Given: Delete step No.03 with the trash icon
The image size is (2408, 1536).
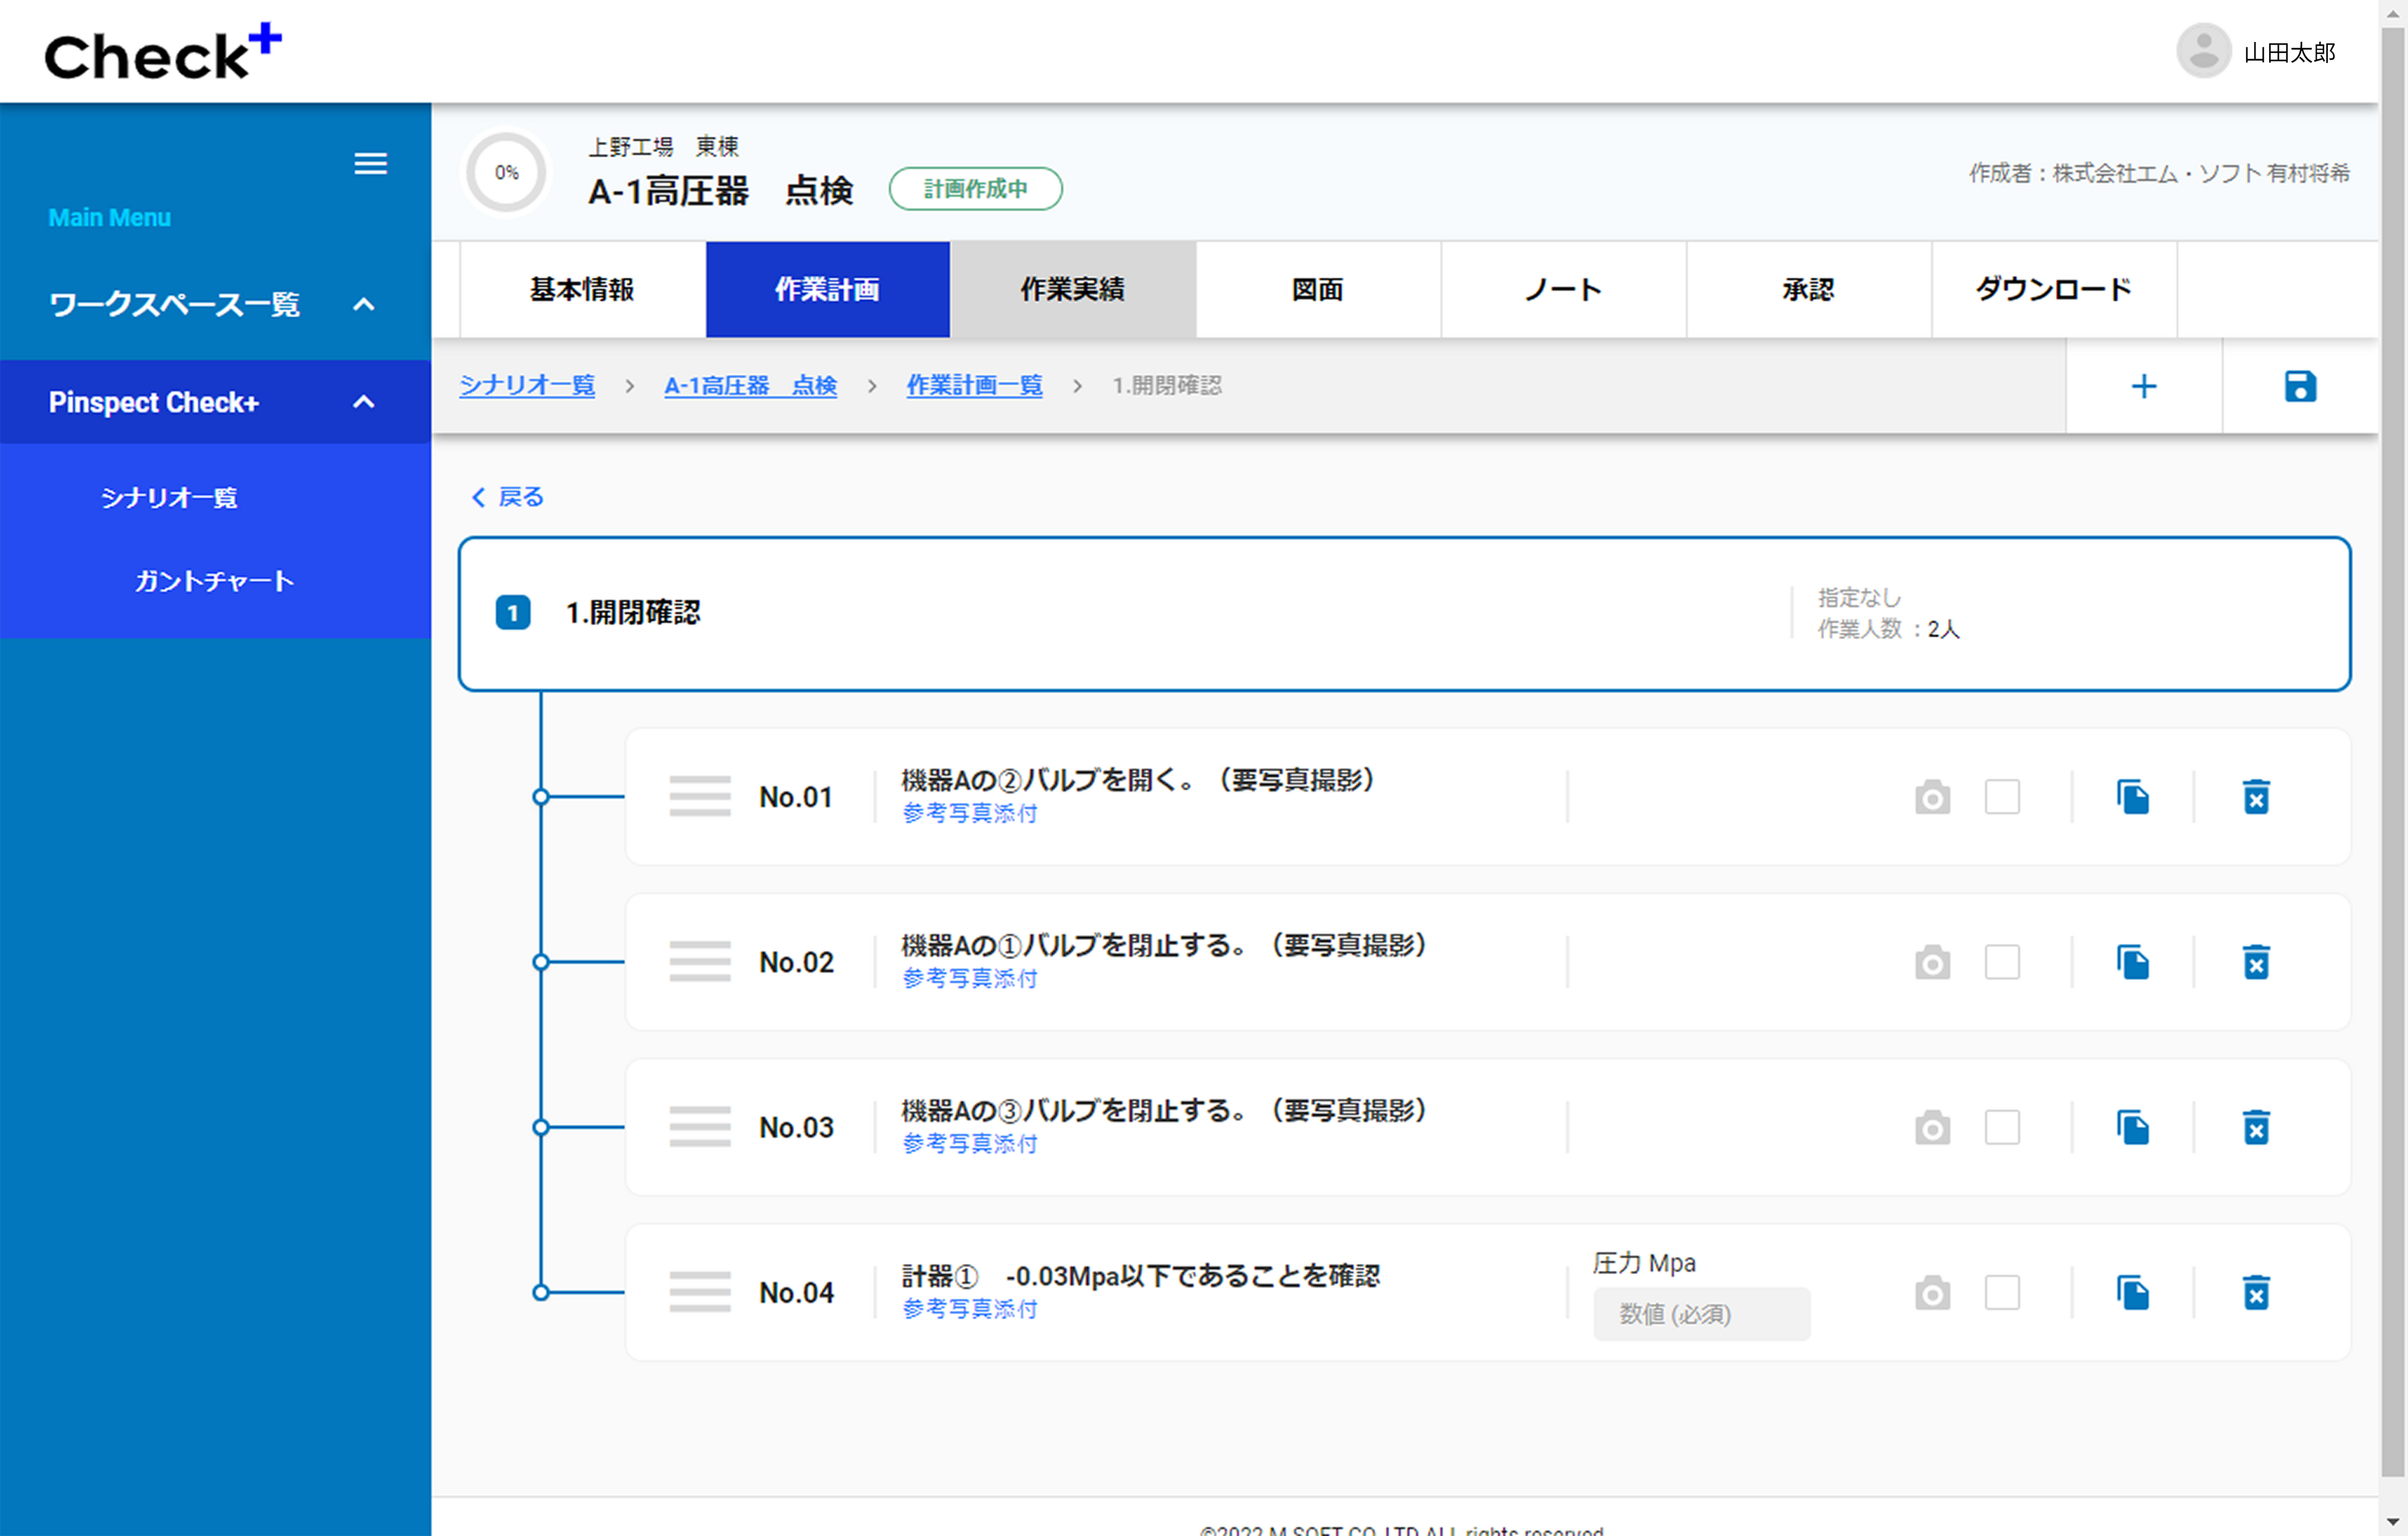Looking at the screenshot, I should pyautogui.click(x=2255, y=1127).
